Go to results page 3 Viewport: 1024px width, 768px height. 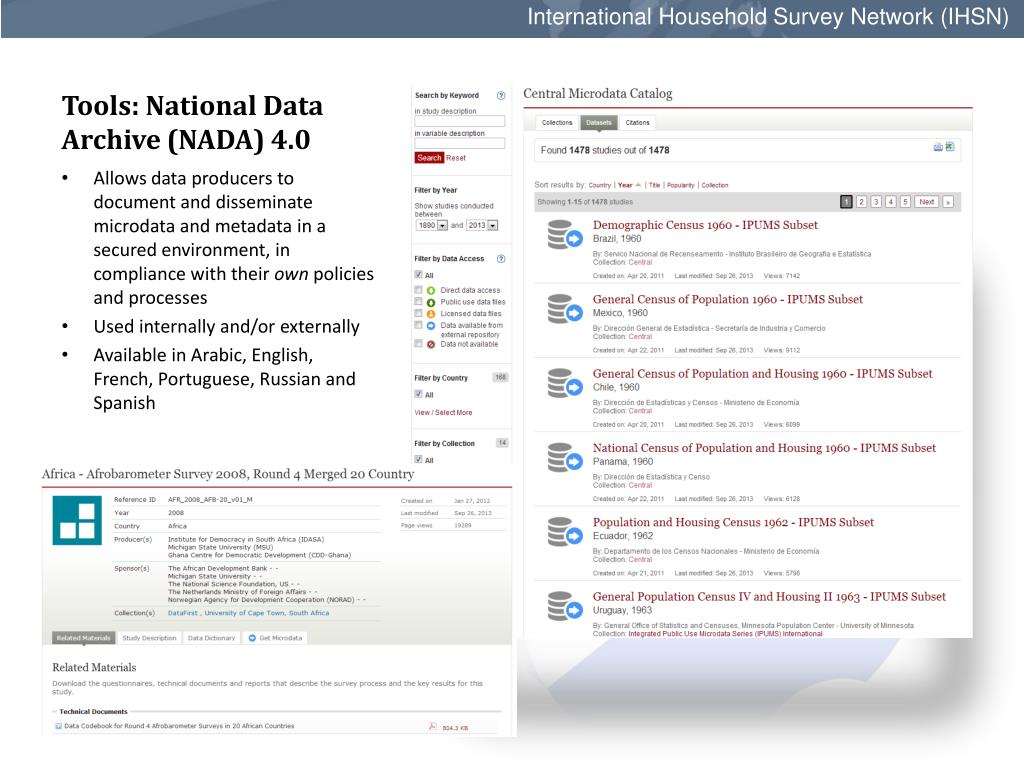click(876, 202)
